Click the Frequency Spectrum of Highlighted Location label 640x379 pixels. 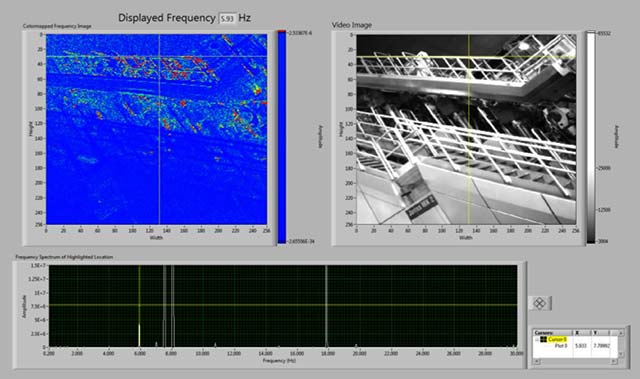tap(64, 257)
